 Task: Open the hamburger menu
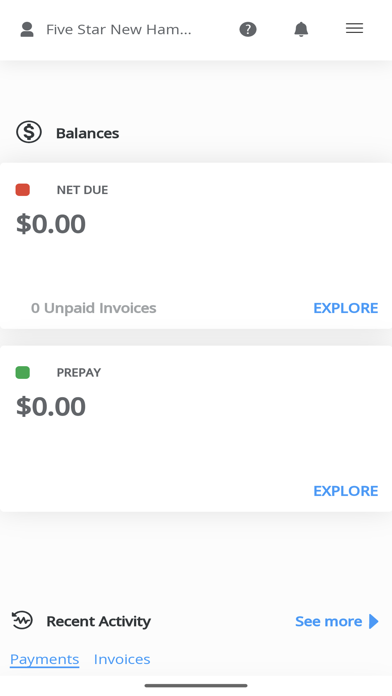354,28
